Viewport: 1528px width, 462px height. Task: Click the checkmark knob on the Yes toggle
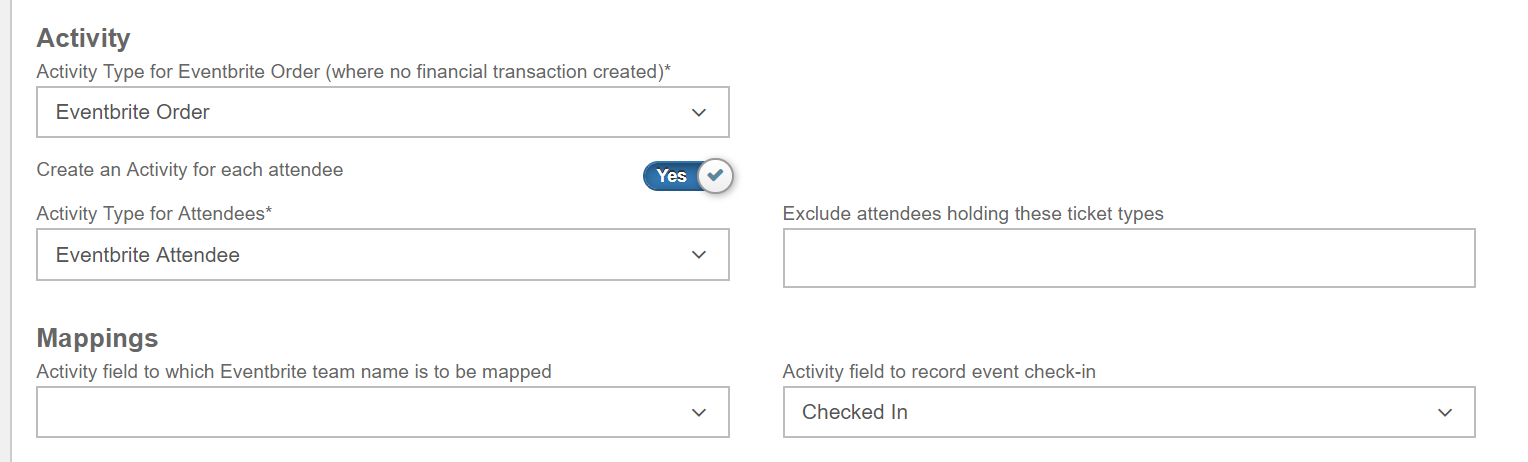(x=714, y=176)
